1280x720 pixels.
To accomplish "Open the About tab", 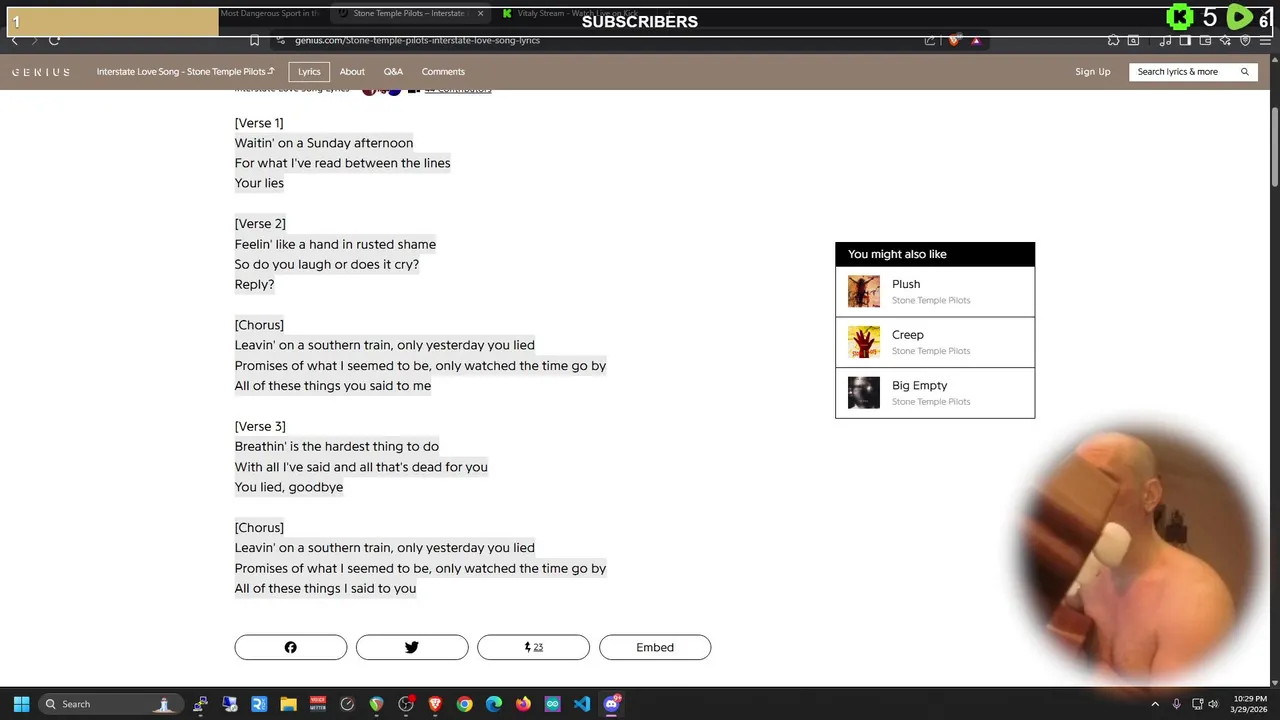I will click(x=352, y=72).
